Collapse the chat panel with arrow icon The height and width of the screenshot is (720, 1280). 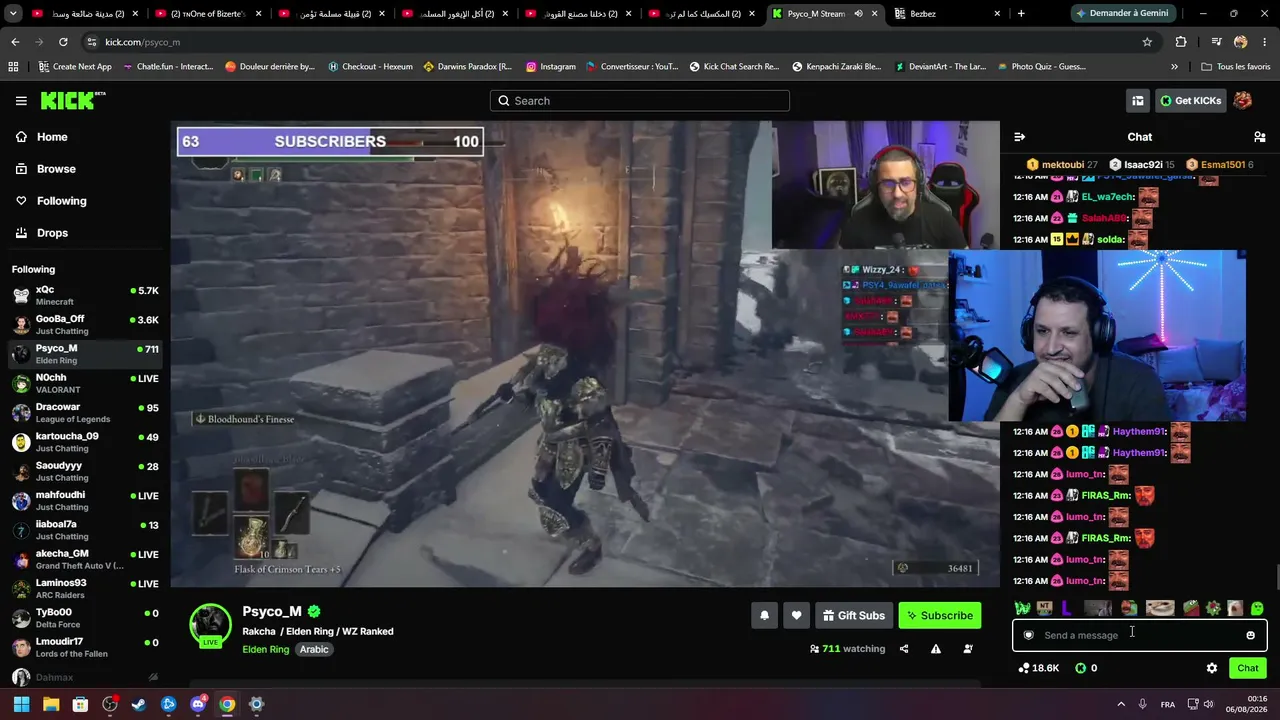click(x=1019, y=137)
